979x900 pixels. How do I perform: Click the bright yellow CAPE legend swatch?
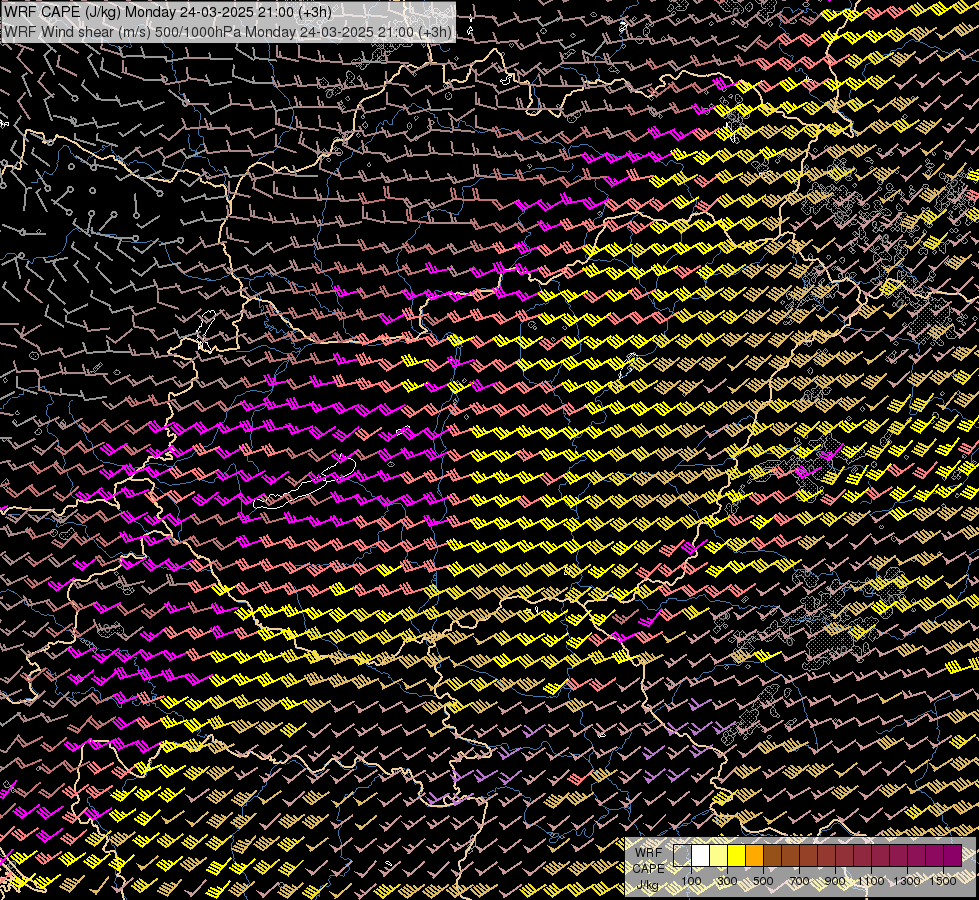(x=737, y=856)
